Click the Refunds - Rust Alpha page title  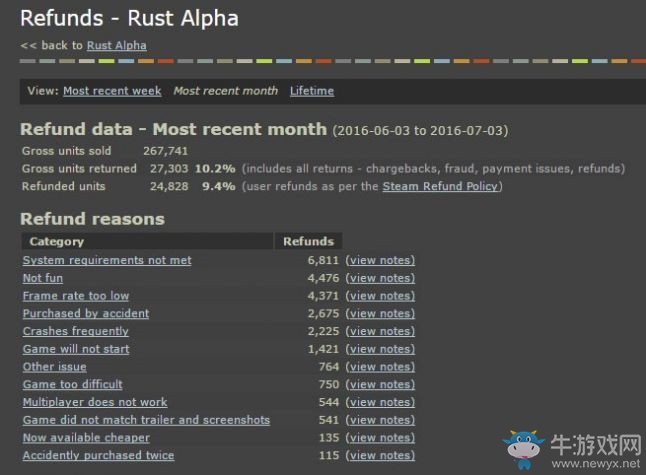129,19
